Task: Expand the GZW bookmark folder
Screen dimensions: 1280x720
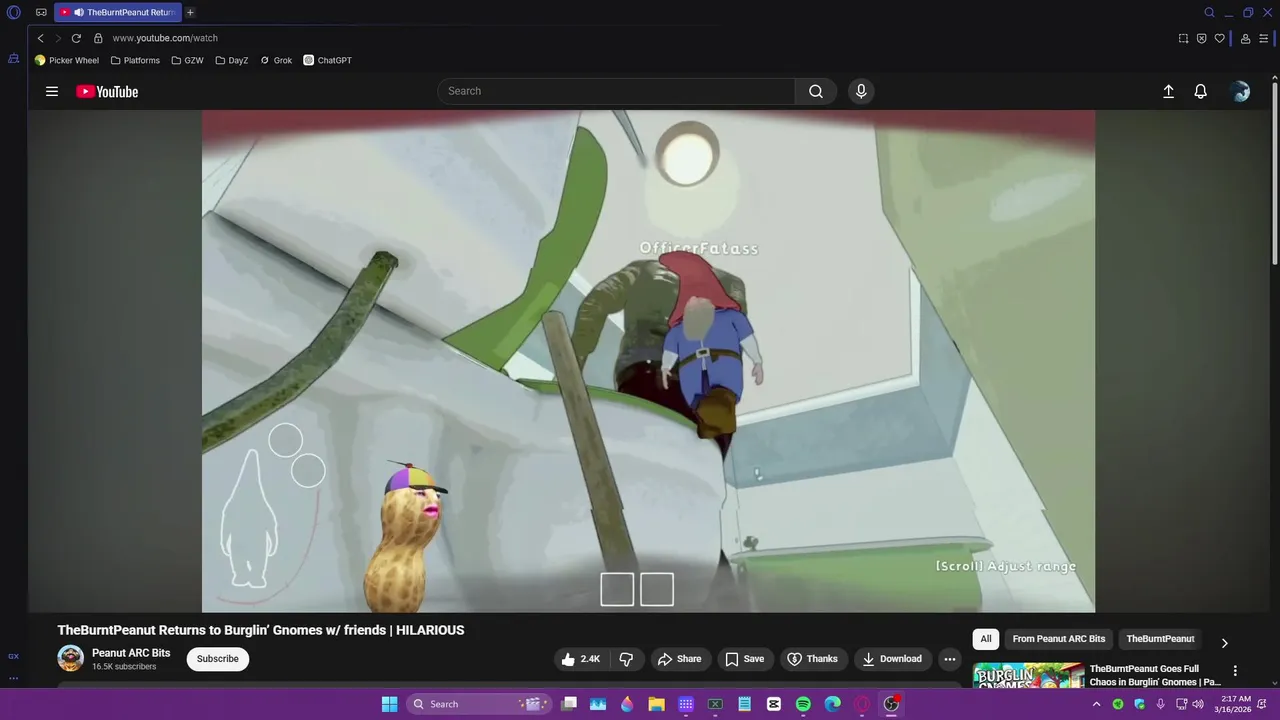Action: [x=187, y=60]
